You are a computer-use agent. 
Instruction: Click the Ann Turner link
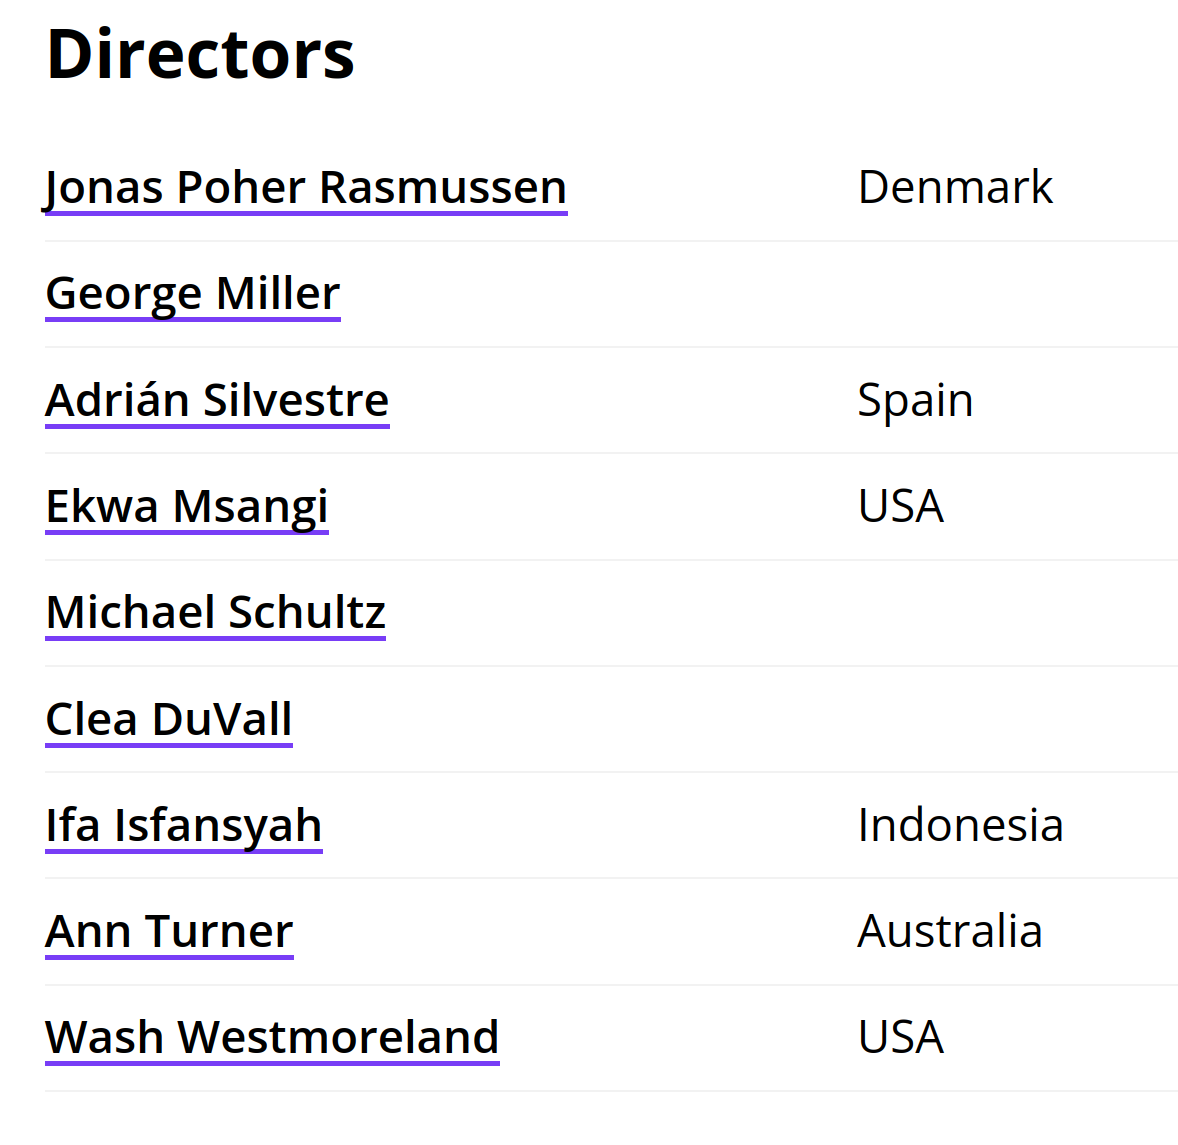[x=169, y=932]
